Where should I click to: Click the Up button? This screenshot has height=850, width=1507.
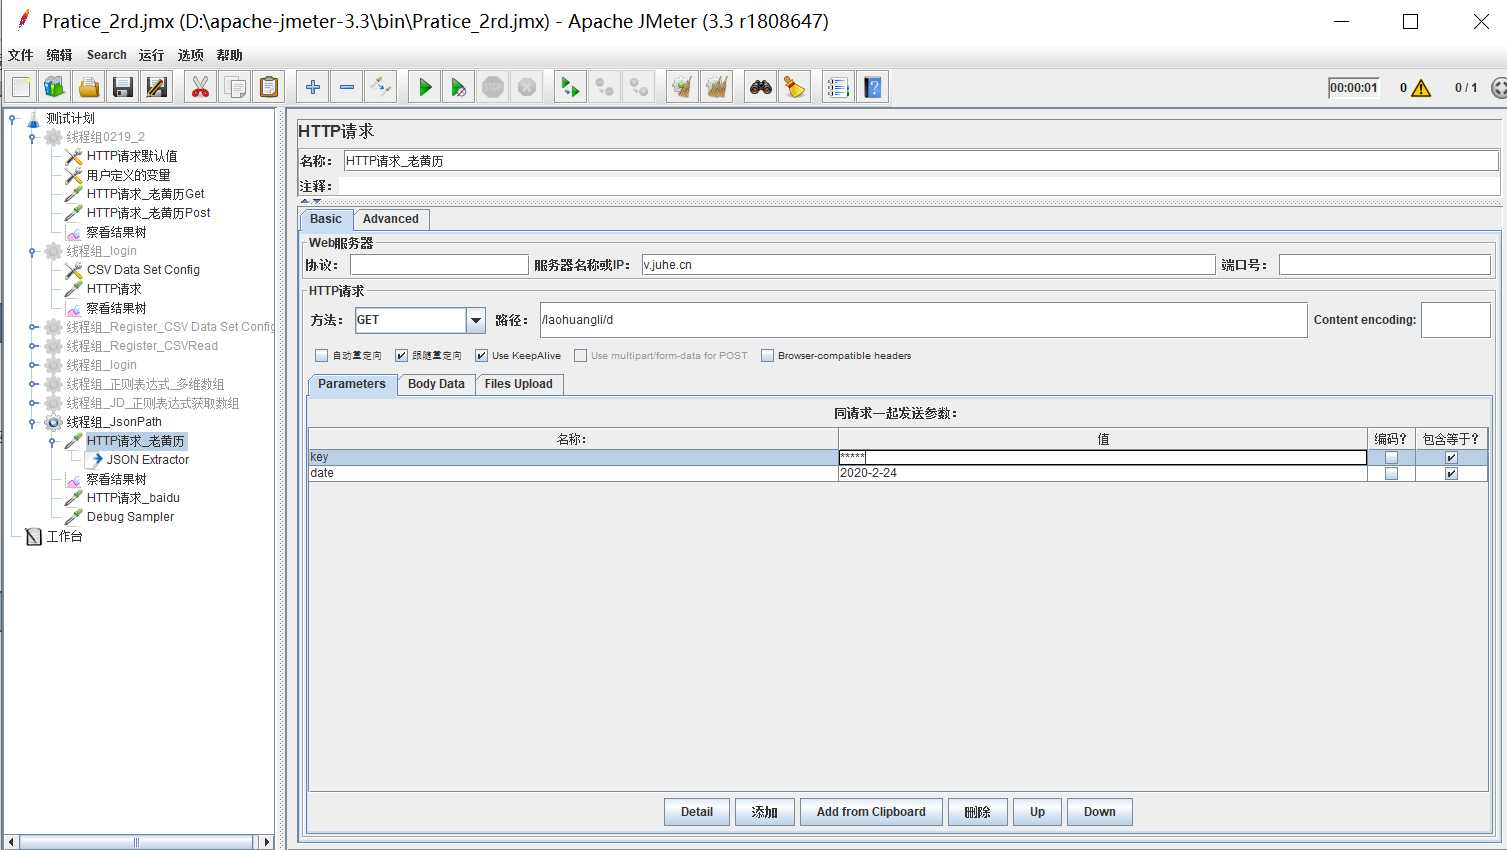click(1038, 812)
